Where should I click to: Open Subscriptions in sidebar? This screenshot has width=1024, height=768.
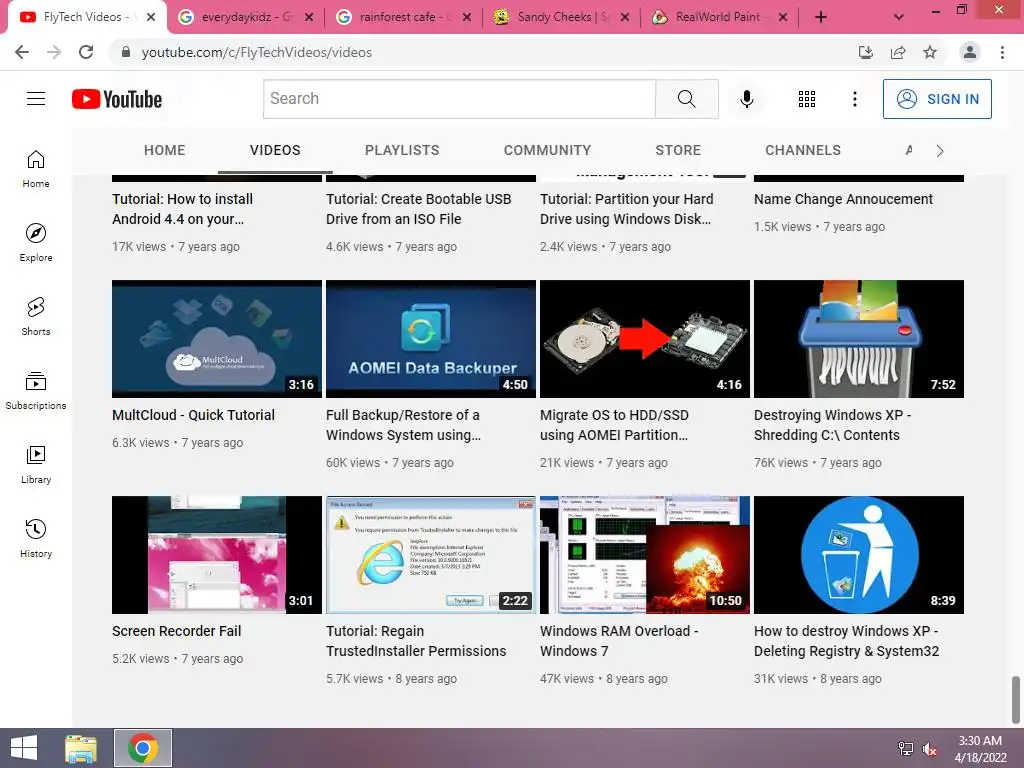click(x=36, y=391)
